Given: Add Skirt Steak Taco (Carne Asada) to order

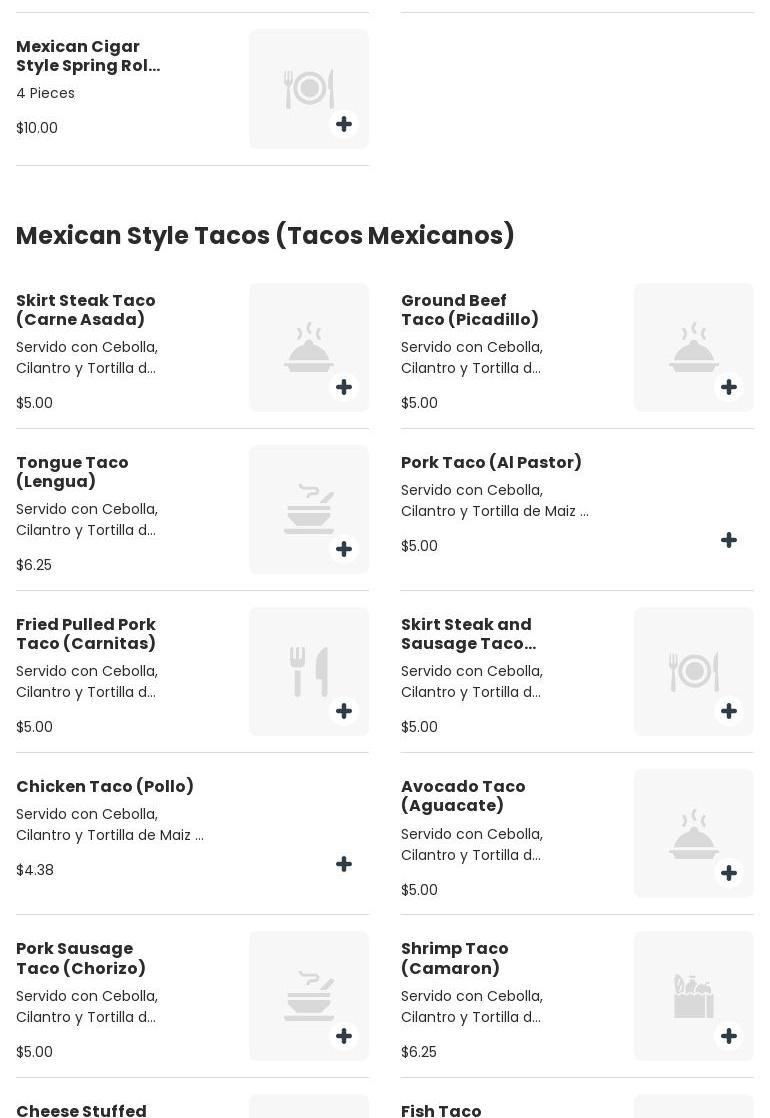Looking at the screenshot, I should click(344, 387).
